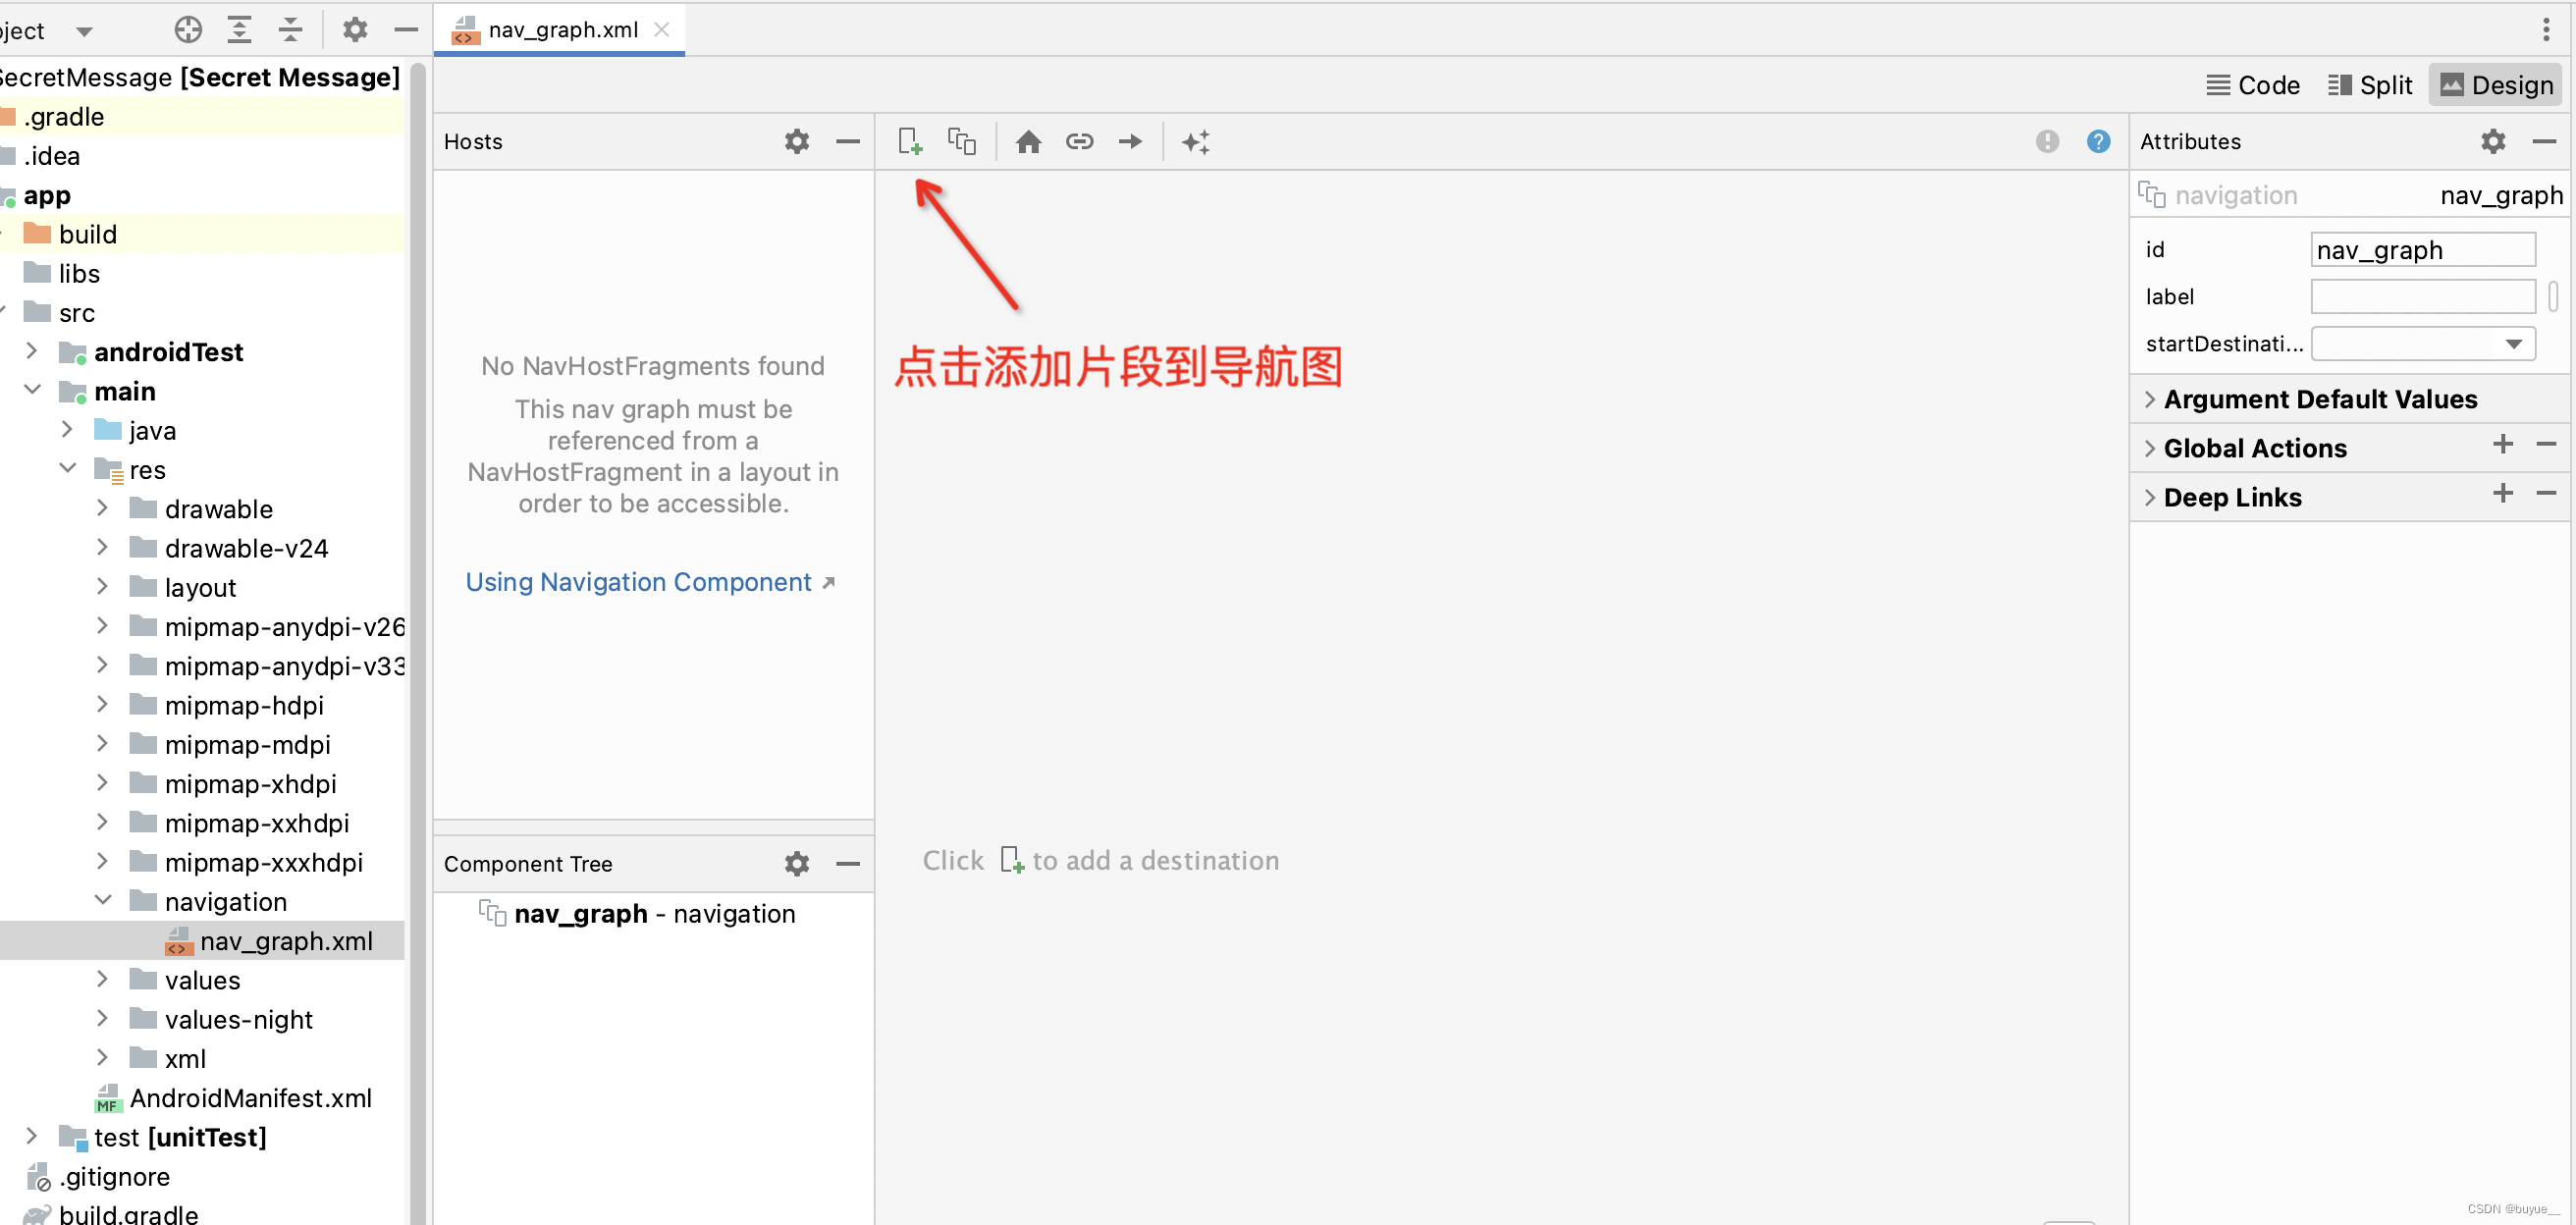Click Expand All in project panel
This screenshot has height=1225, width=2576.
point(239,30)
